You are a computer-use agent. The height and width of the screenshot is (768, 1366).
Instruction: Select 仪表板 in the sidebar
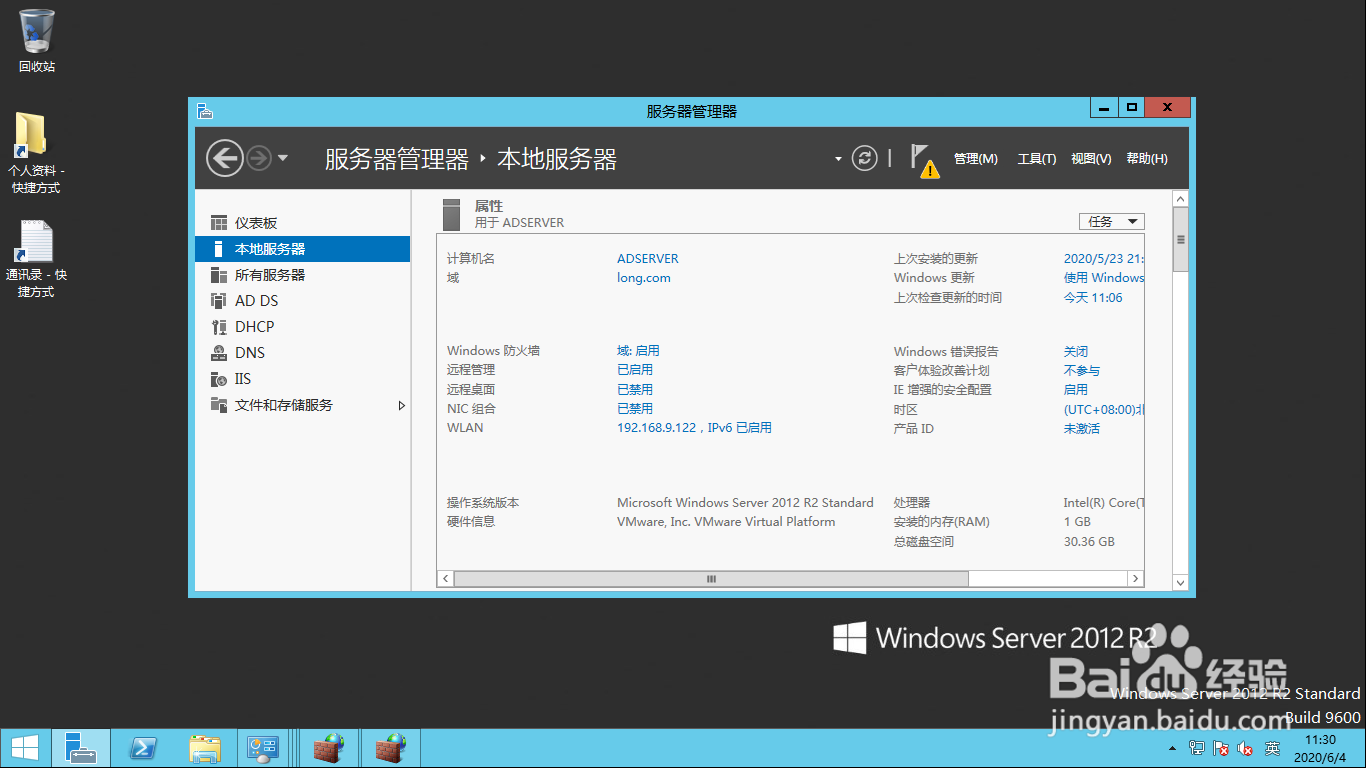(302, 223)
